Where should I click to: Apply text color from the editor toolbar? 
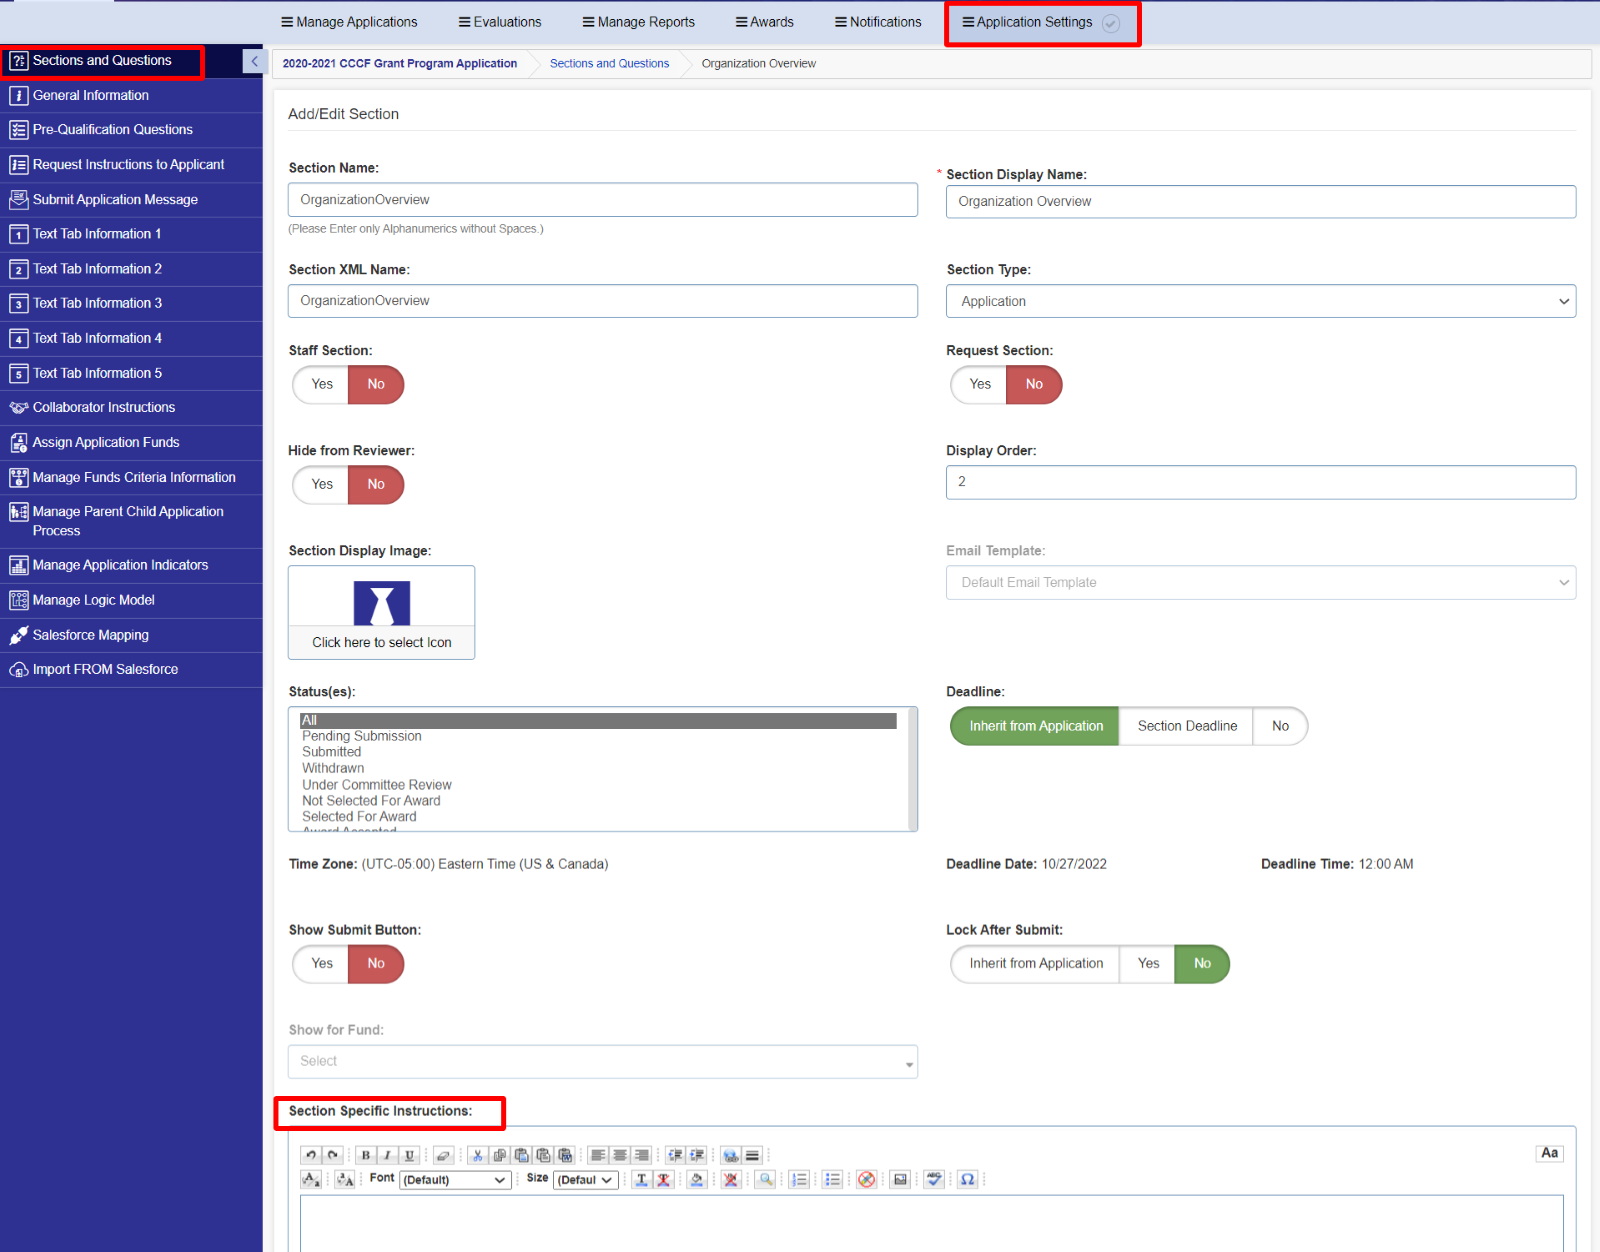click(641, 1179)
